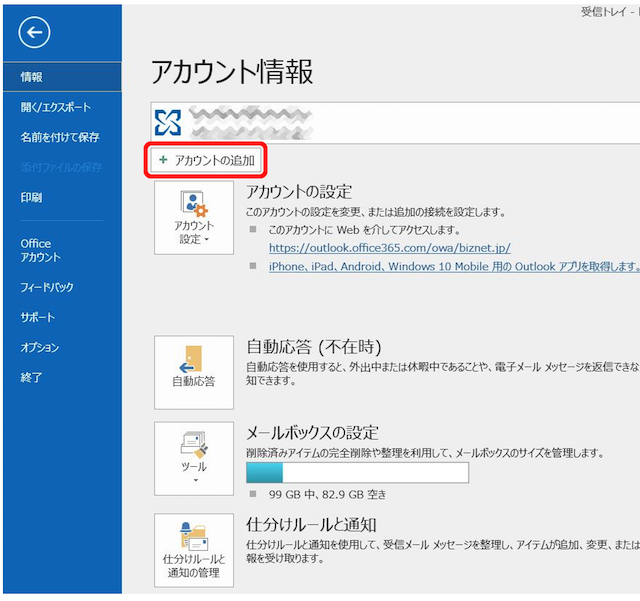
Task: Open the アカウント設定 dropdown button
Action: [194, 218]
